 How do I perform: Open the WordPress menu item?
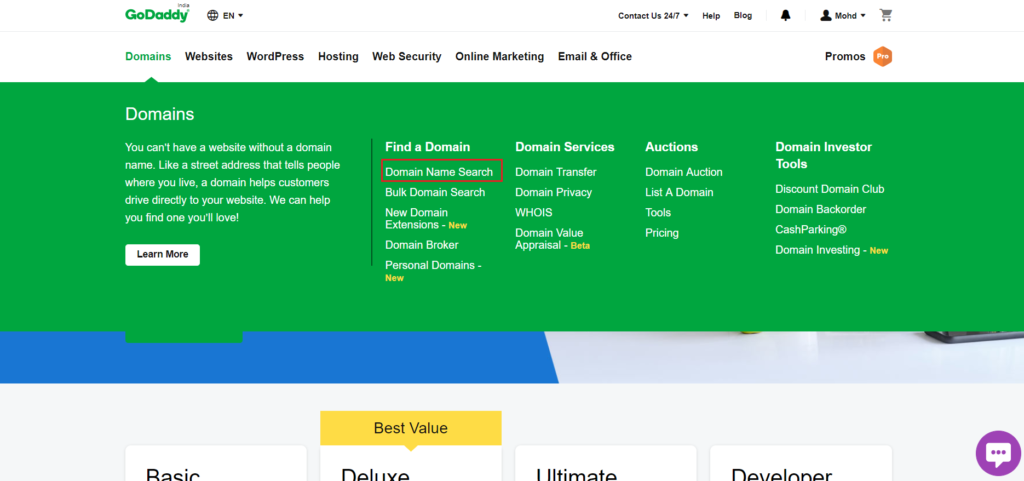tap(275, 57)
